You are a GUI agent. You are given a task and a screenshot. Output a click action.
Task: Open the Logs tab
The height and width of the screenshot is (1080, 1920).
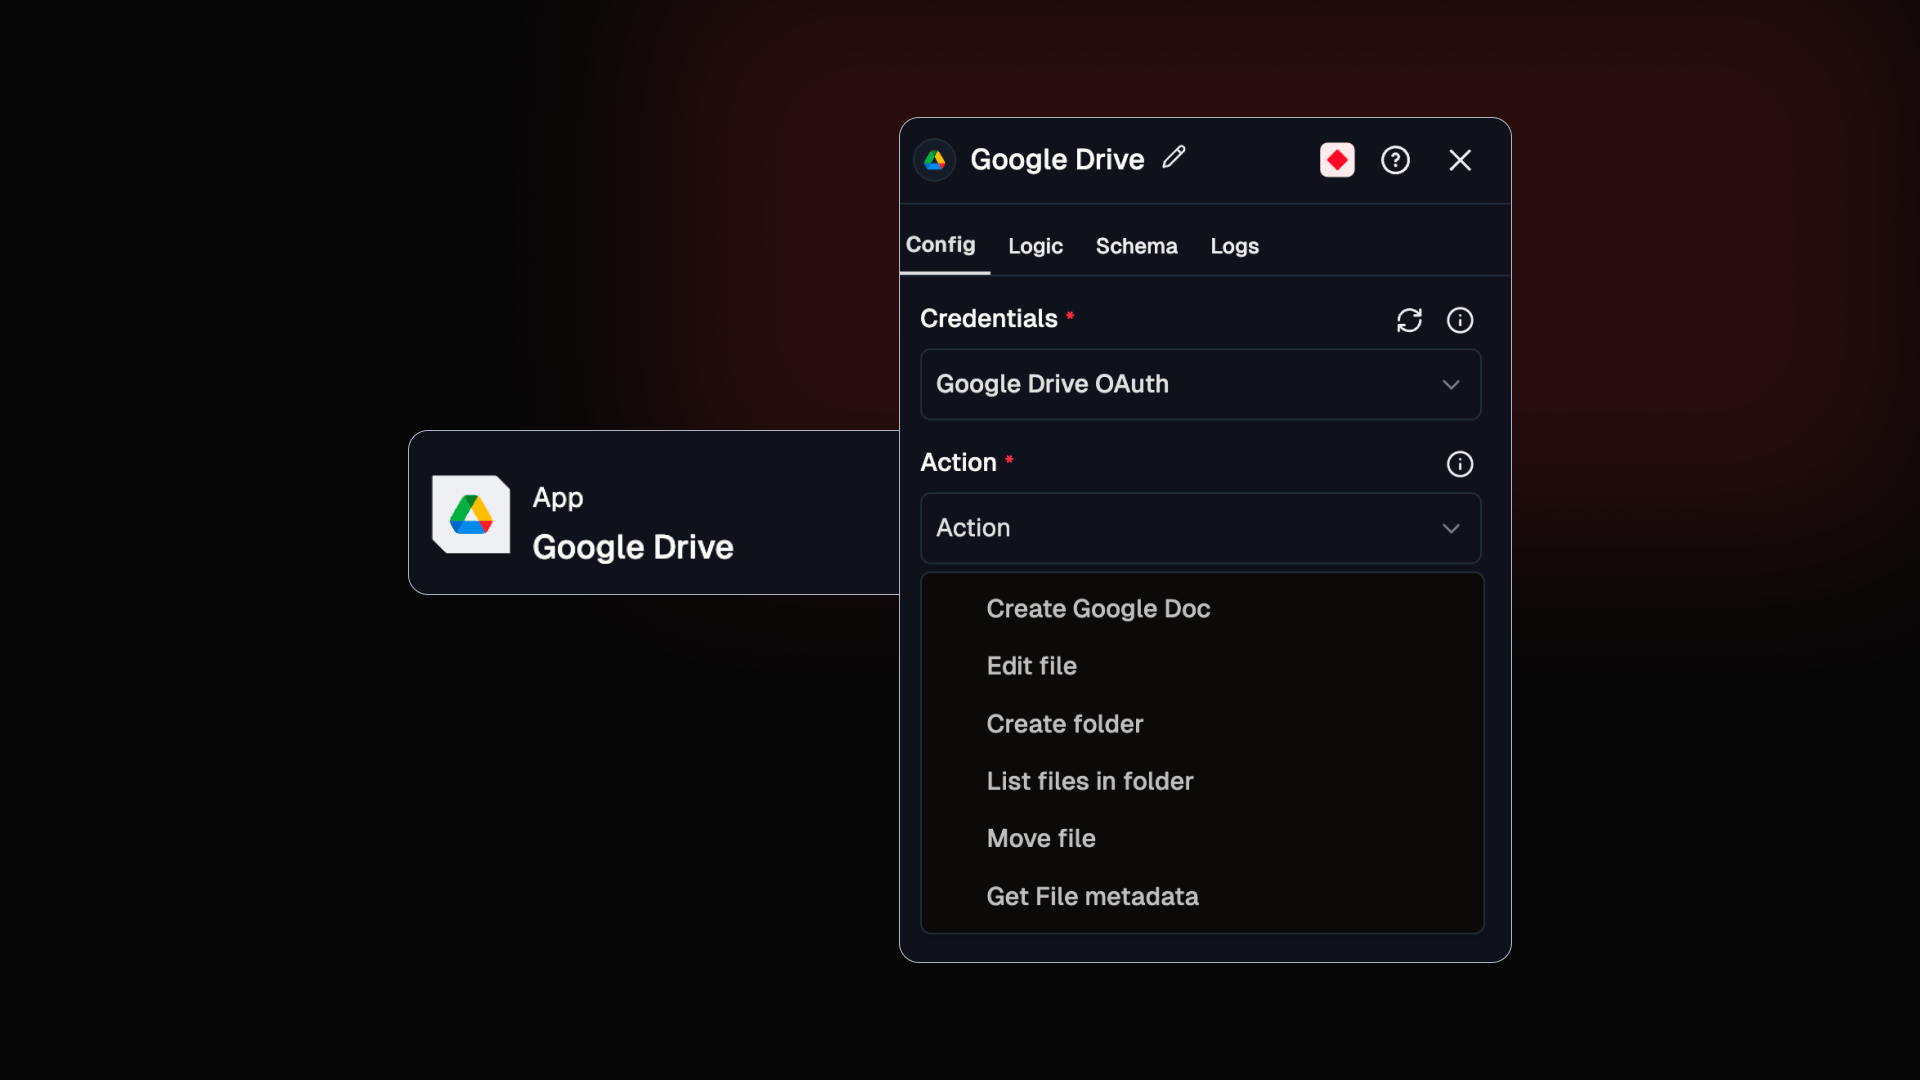point(1234,246)
